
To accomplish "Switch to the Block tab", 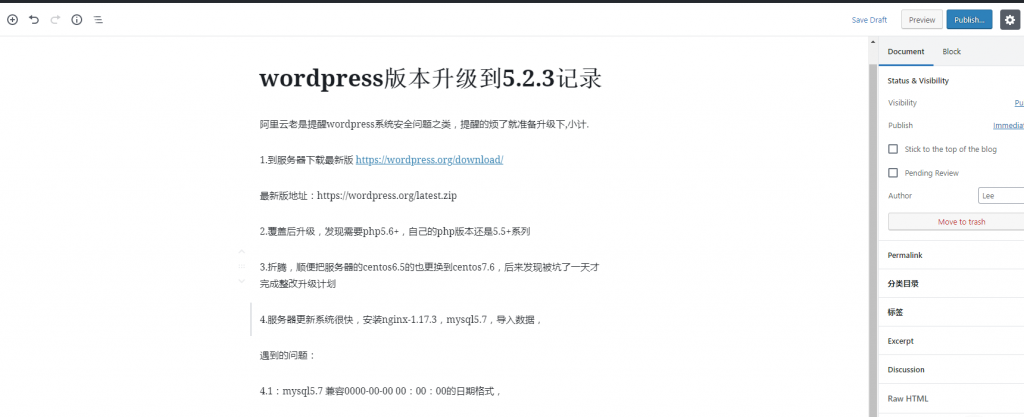I will (x=951, y=51).
